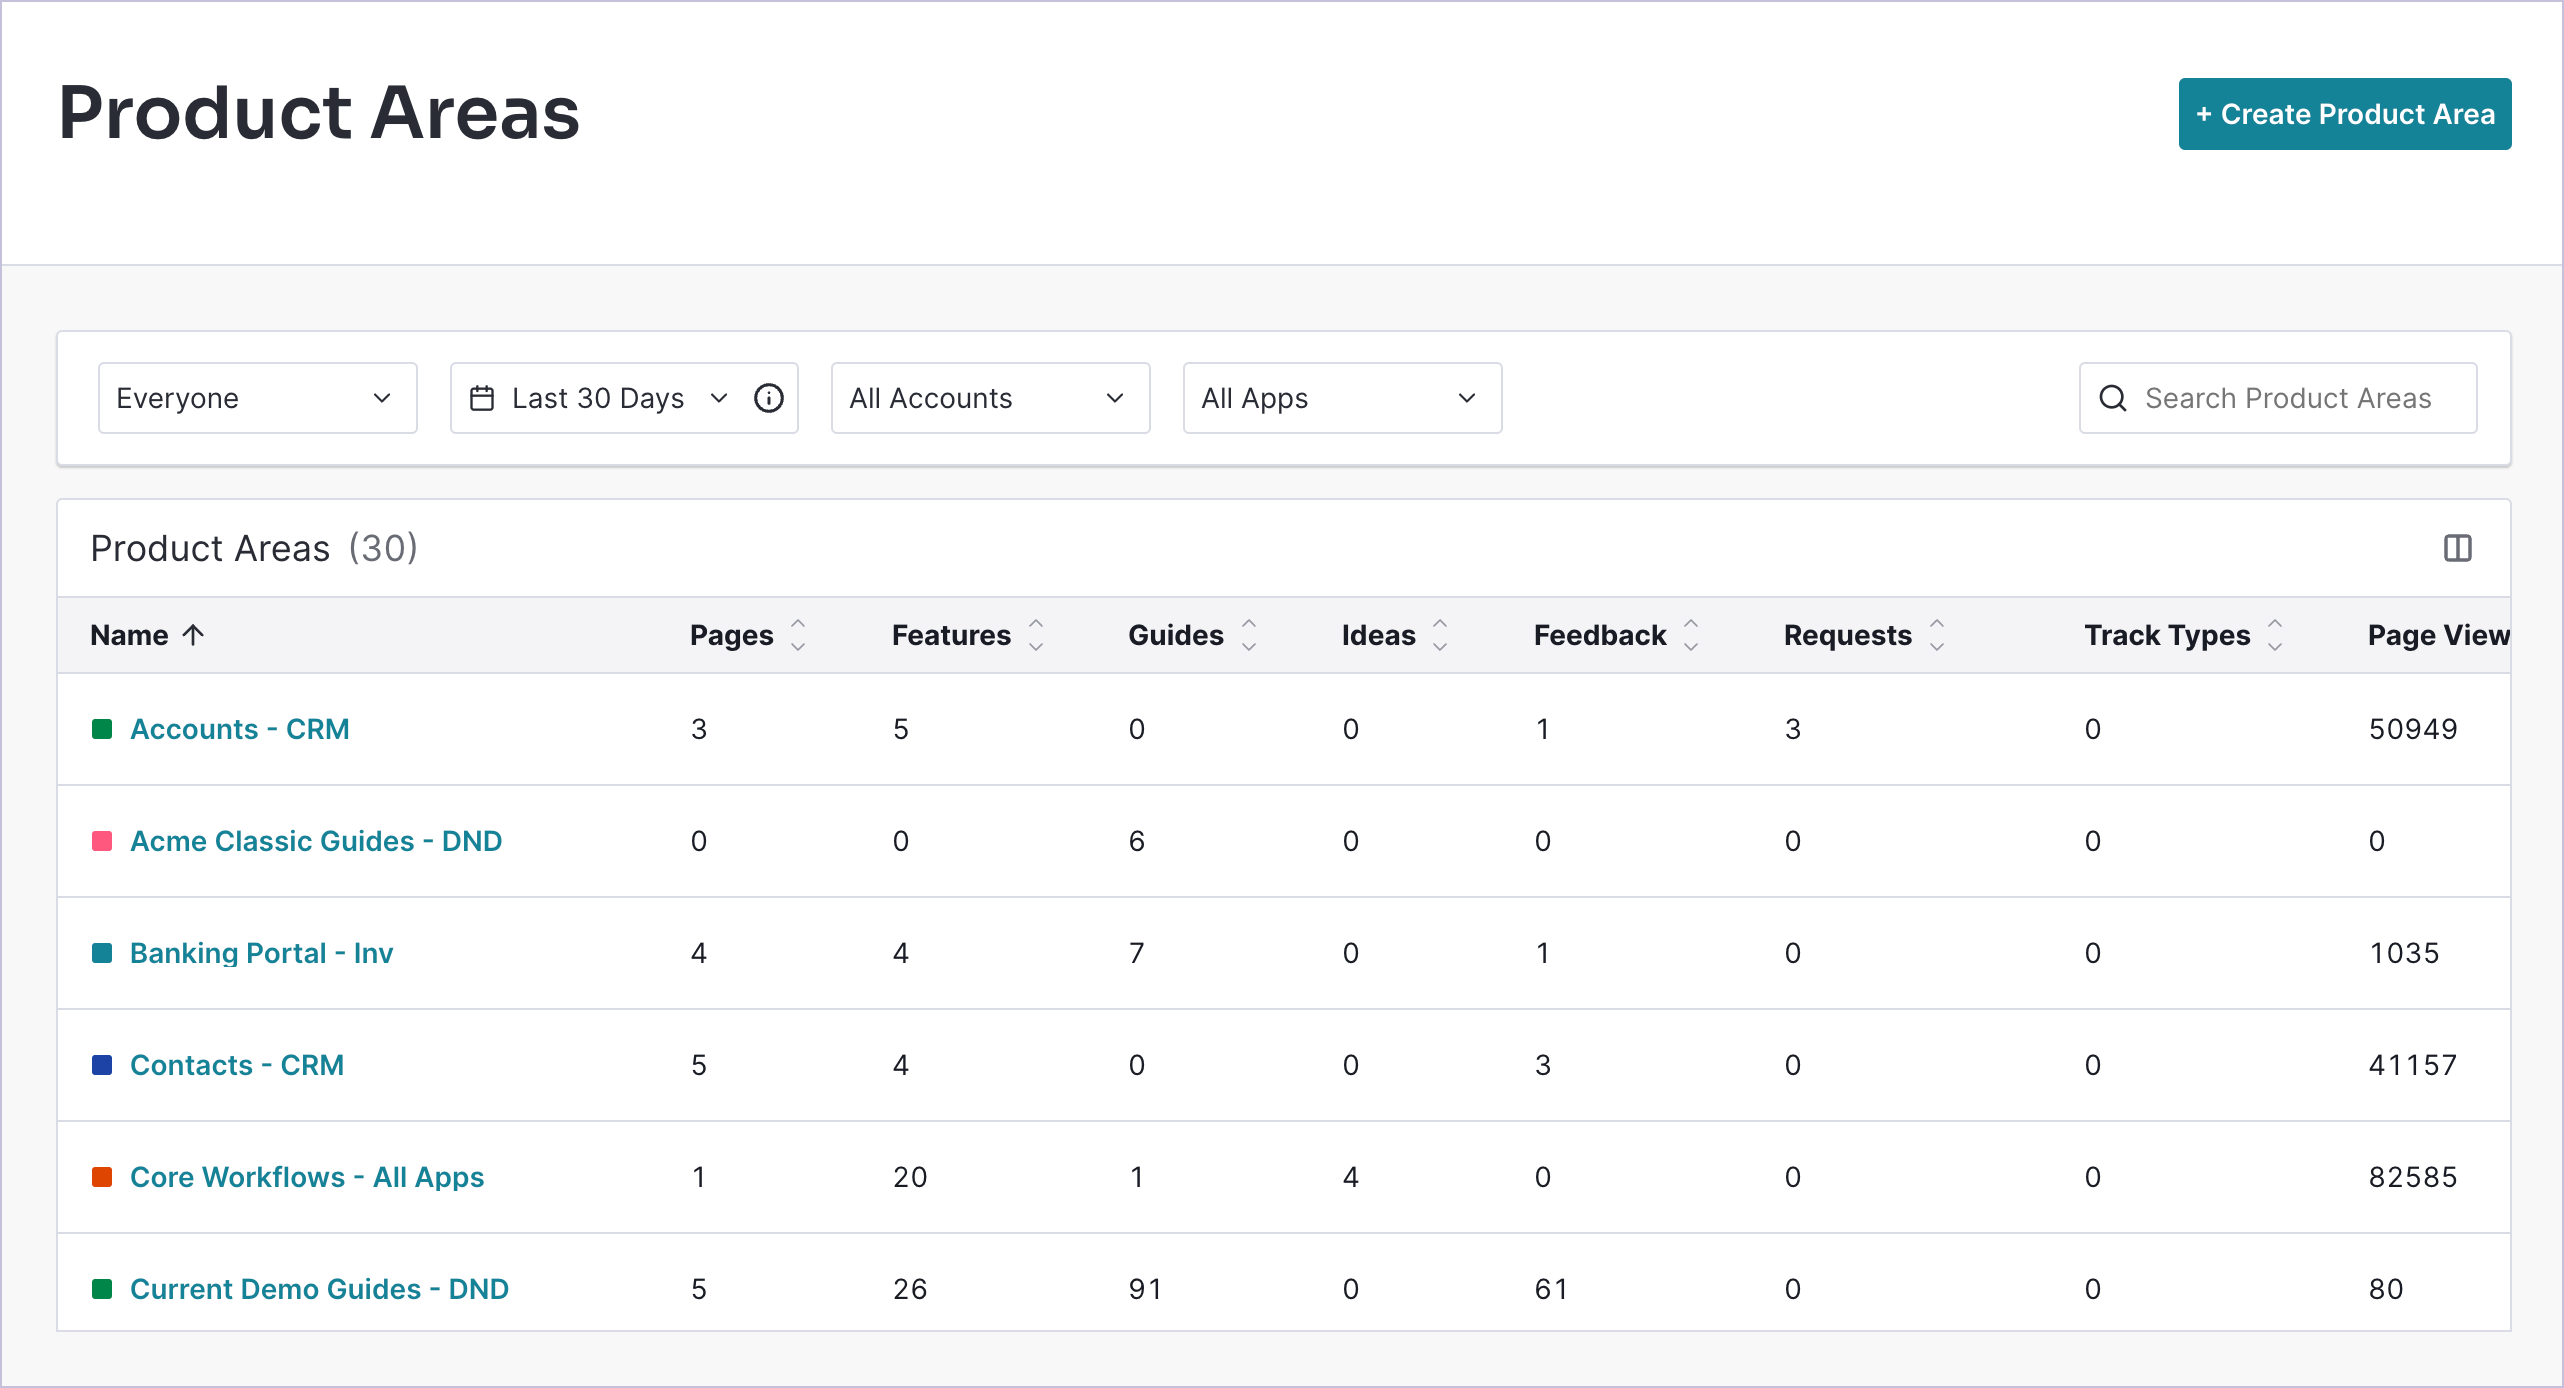This screenshot has width=2564, height=1388.
Task: Open the Everyone segment dropdown
Action: click(x=257, y=398)
